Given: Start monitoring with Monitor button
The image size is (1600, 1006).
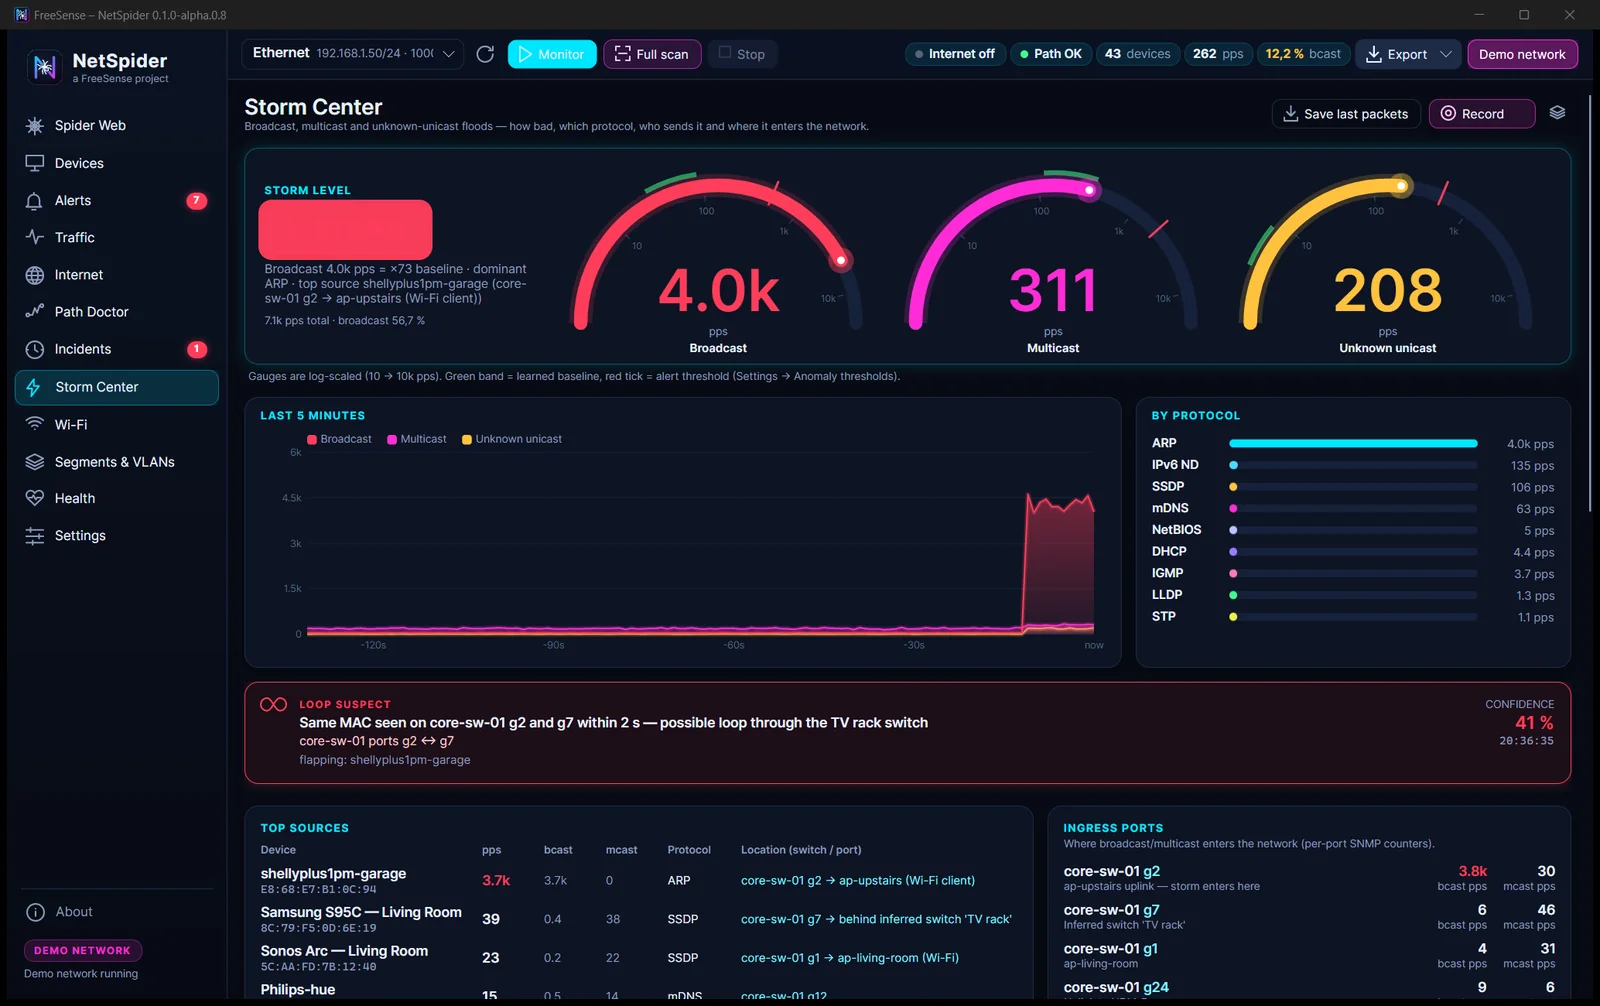Looking at the screenshot, I should pyautogui.click(x=552, y=54).
